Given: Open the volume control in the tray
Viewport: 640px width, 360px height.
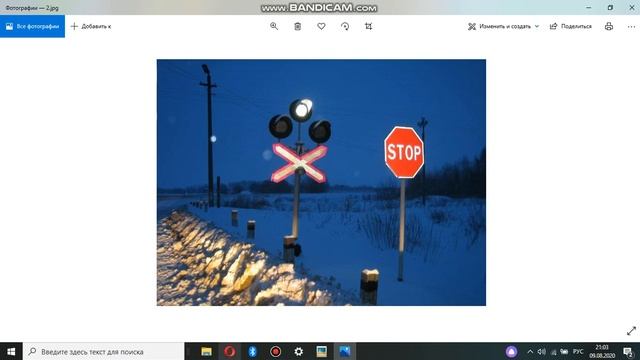Looking at the screenshot, I should pyautogui.click(x=542, y=351).
